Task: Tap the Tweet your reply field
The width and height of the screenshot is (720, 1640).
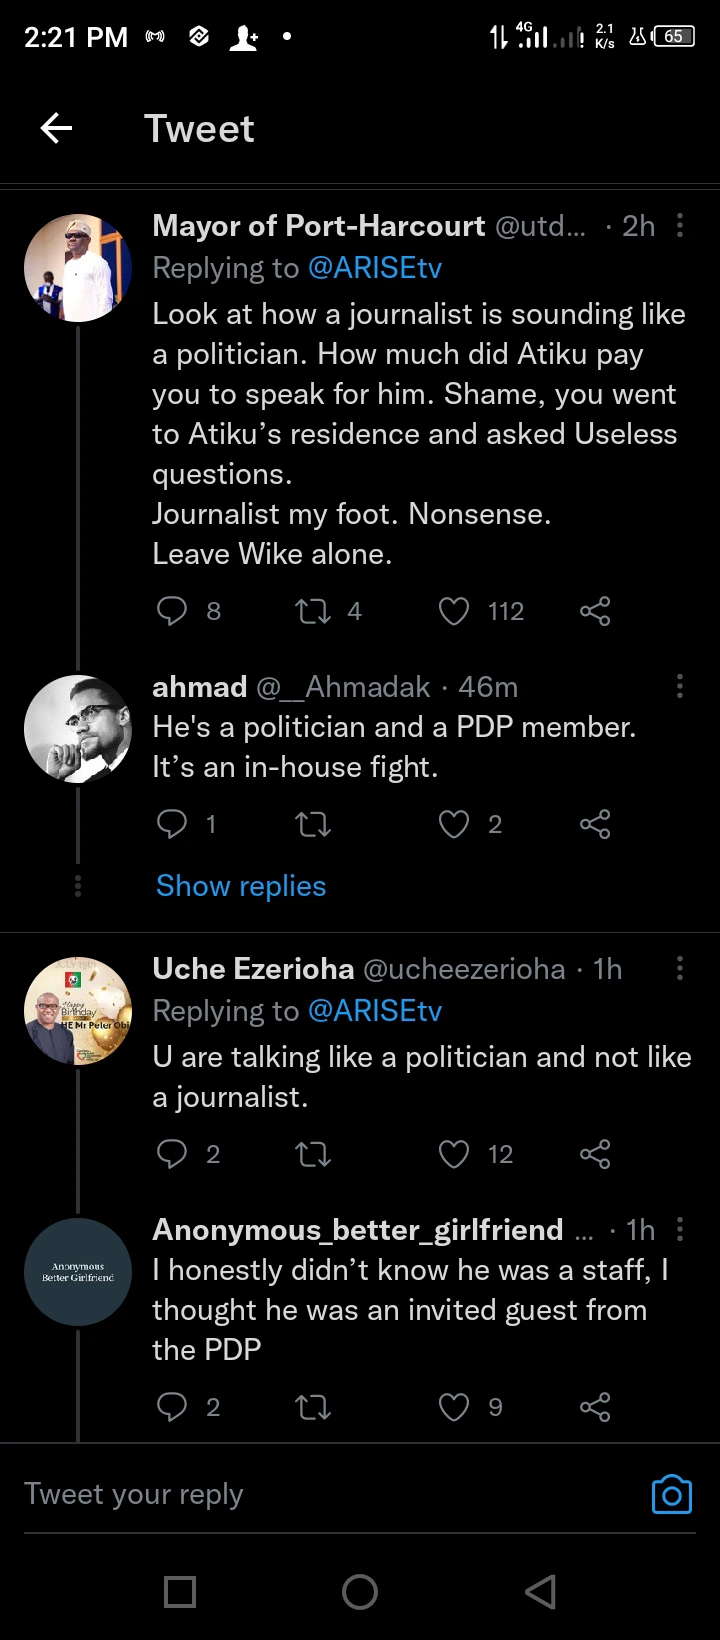Action: 300,1494
